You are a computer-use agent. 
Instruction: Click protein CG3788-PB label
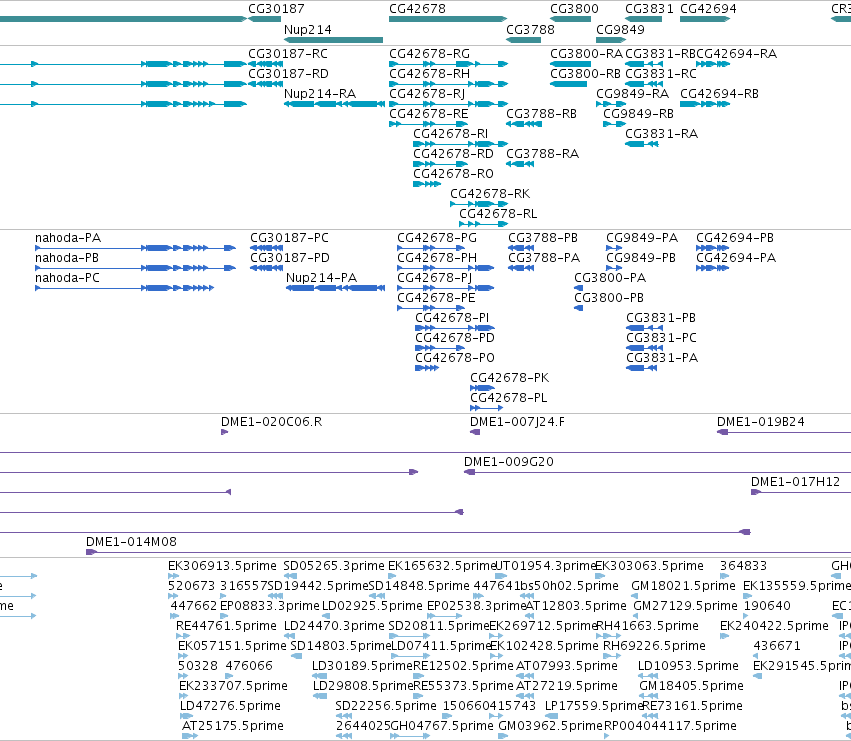pyautogui.click(x=543, y=238)
